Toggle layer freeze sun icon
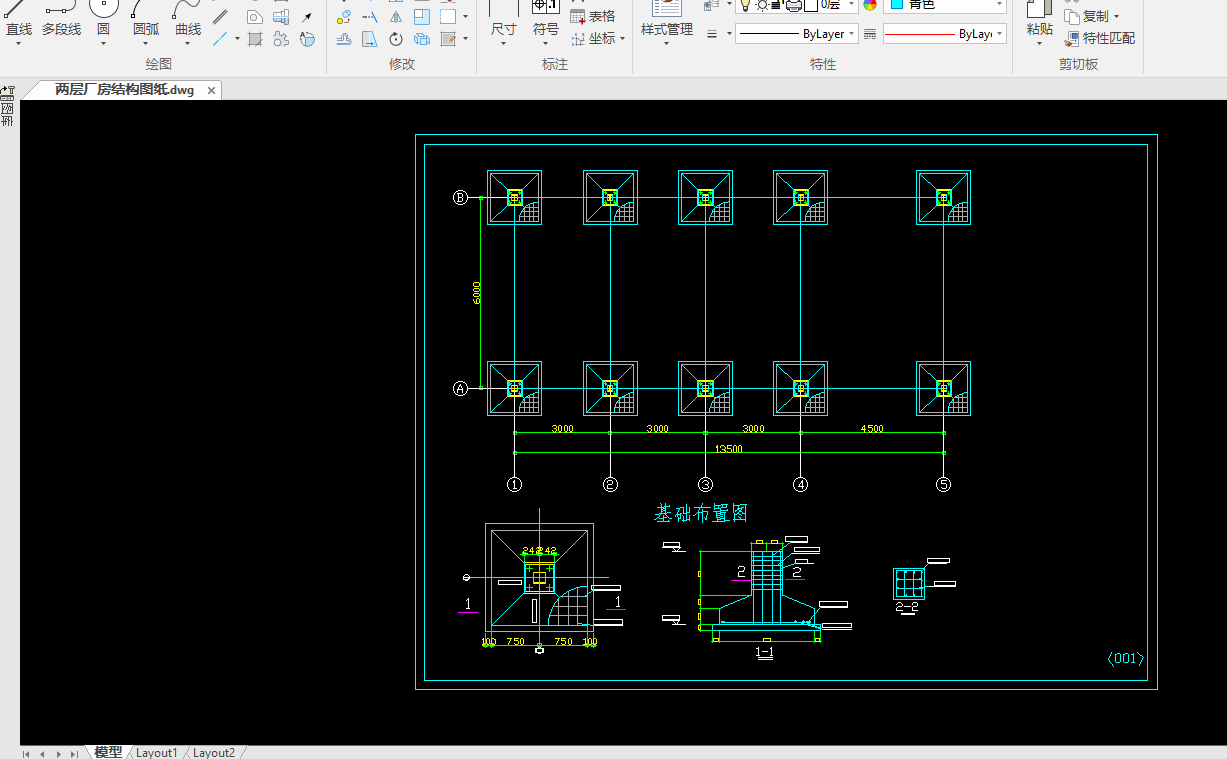1227x759 pixels. [x=763, y=5]
